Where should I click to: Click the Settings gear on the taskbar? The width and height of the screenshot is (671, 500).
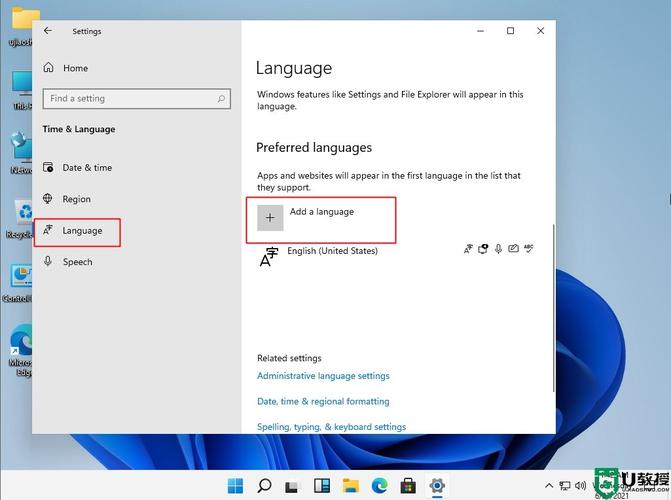437,486
